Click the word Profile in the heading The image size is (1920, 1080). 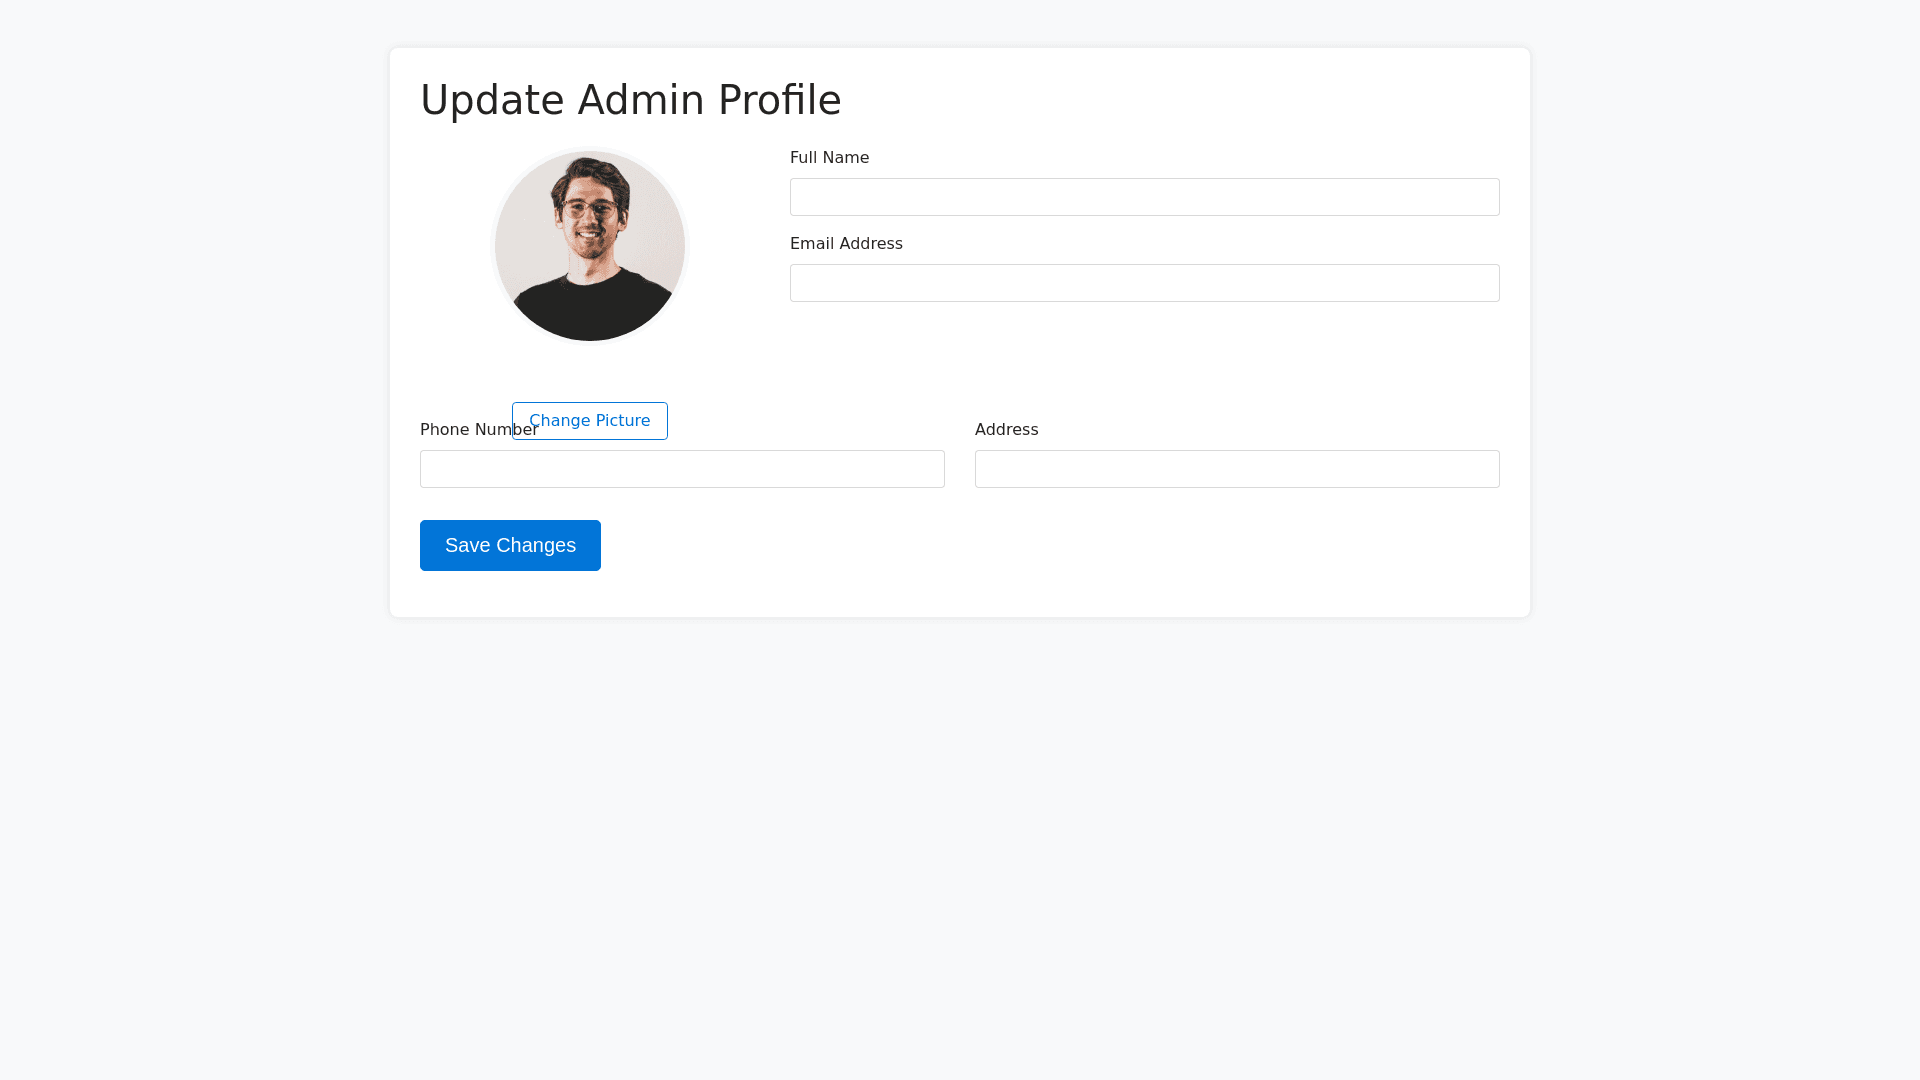click(779, 100)
